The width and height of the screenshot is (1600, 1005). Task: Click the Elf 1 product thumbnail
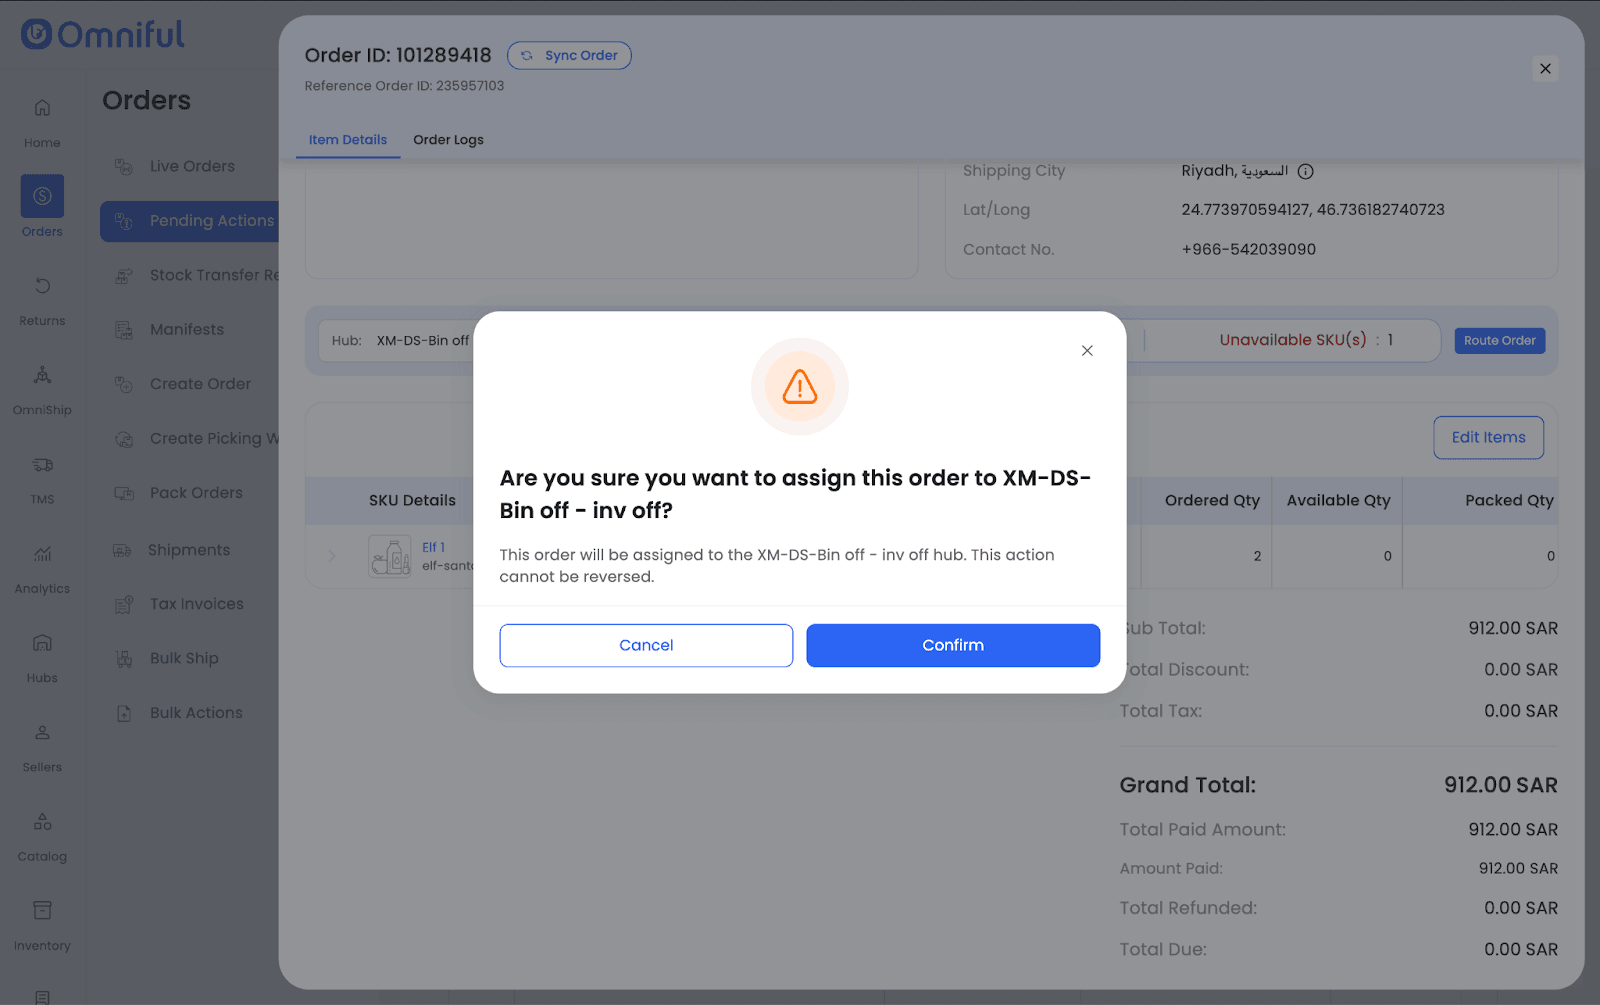point(389,556)
